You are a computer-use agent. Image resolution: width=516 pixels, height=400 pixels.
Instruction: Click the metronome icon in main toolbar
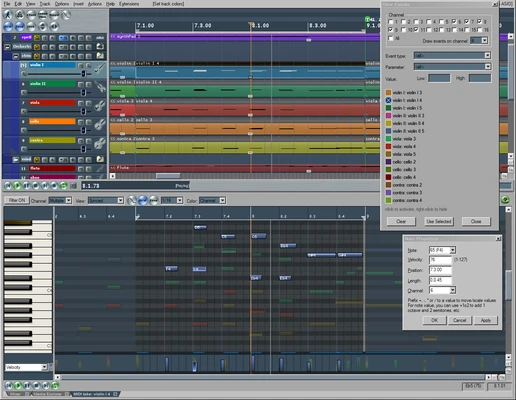[20, 15]
